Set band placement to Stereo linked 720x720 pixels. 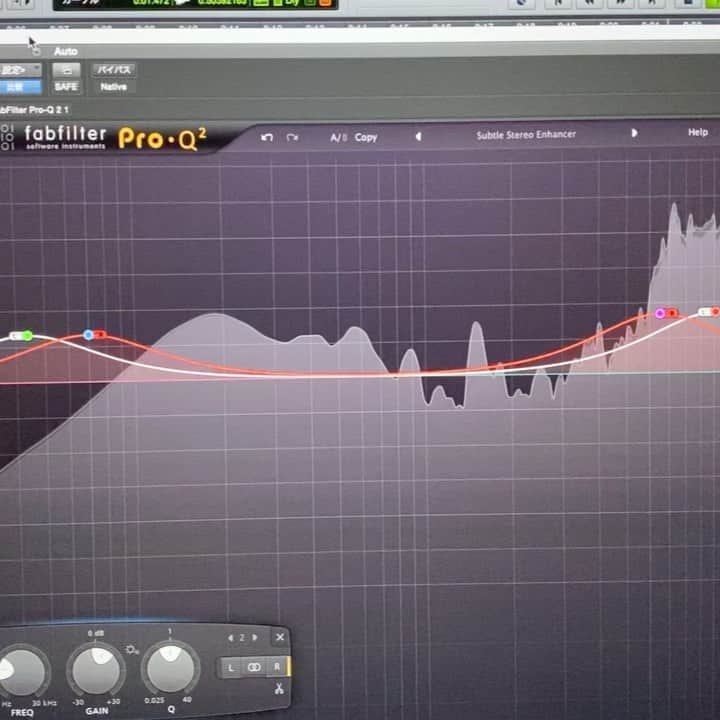(x=254, y=667)
